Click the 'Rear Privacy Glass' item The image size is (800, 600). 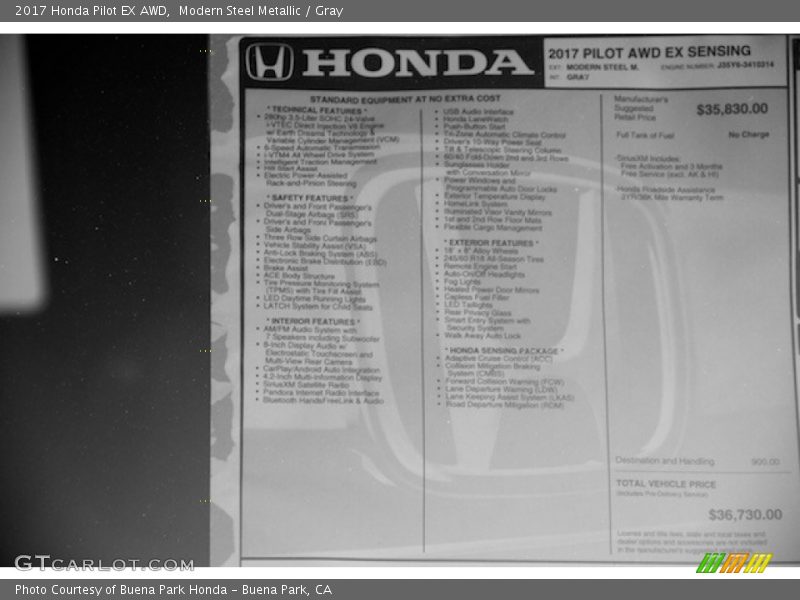click(478, 313)
